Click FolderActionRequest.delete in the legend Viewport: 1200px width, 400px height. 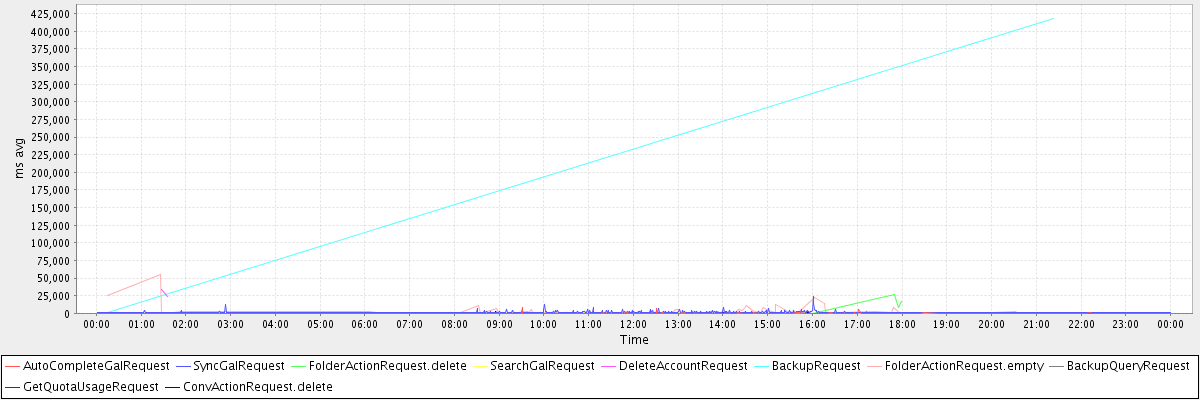coord(388,366)
